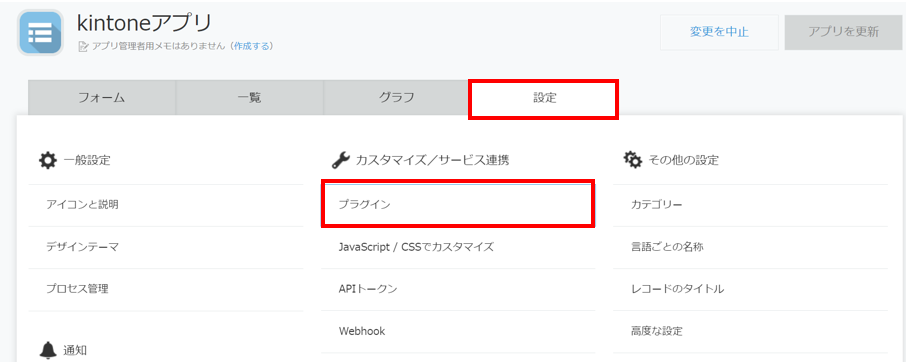The height and width of the screenshot is (363, 906).
Task: Click the gear icon beside 一般設定
Action: (48, 160)
